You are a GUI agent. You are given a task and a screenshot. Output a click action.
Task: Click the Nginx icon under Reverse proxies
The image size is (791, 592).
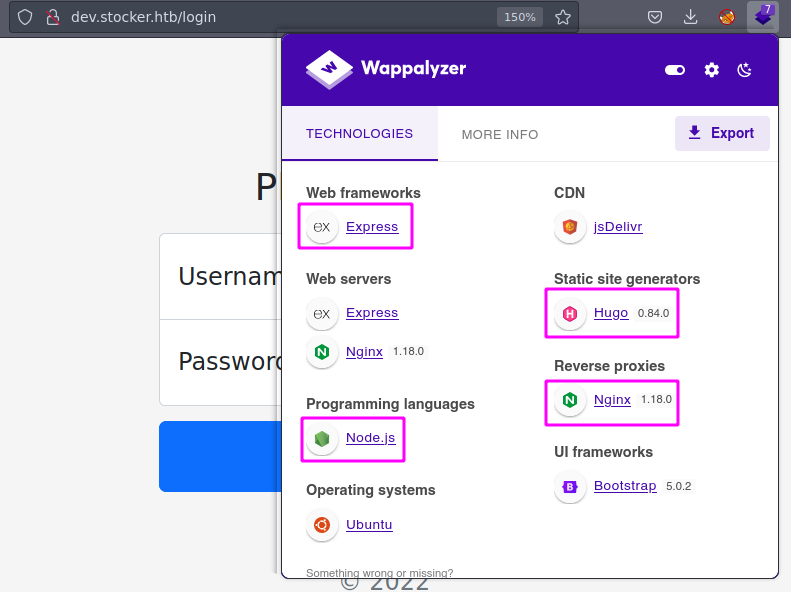(x=570, y=400)
